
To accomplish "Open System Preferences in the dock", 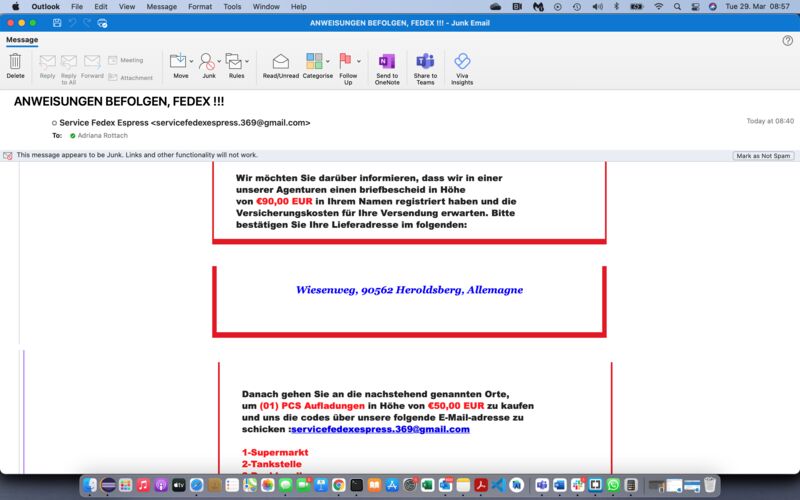I will 410,485.
